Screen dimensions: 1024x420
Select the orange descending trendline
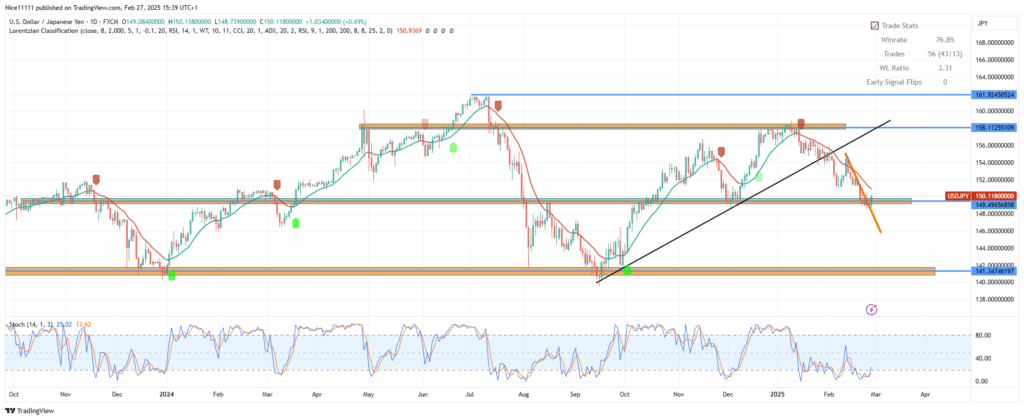863,193
